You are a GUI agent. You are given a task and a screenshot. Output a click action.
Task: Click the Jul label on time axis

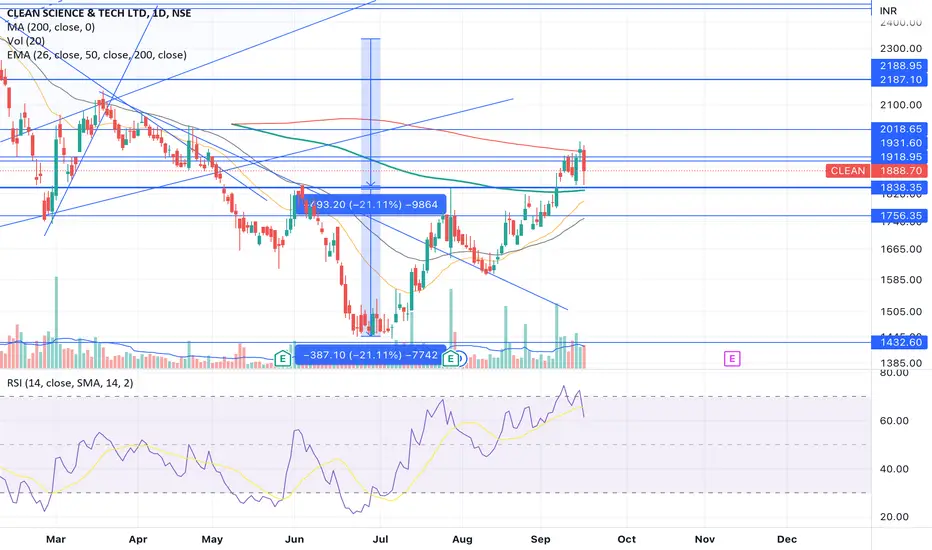[380, 539]
